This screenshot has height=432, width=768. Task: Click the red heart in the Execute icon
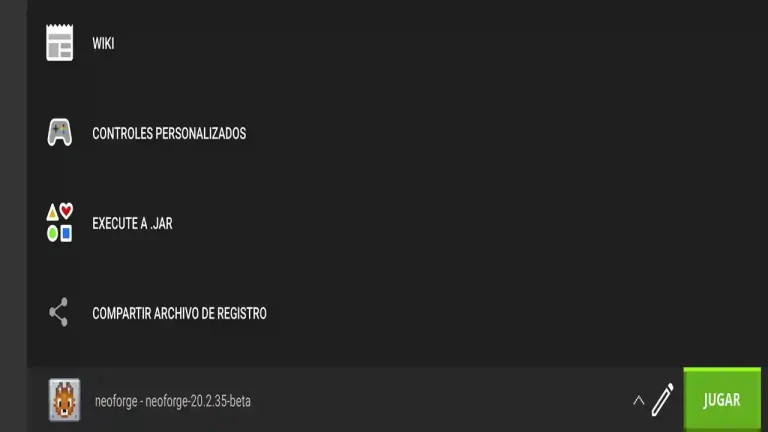67,211
